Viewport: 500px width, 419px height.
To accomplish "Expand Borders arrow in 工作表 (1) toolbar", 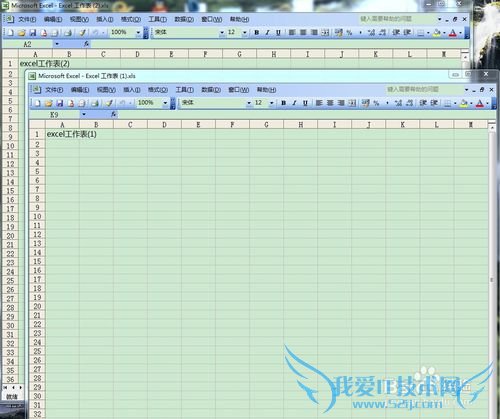I will pyautogui.click(x=455, y=103).
